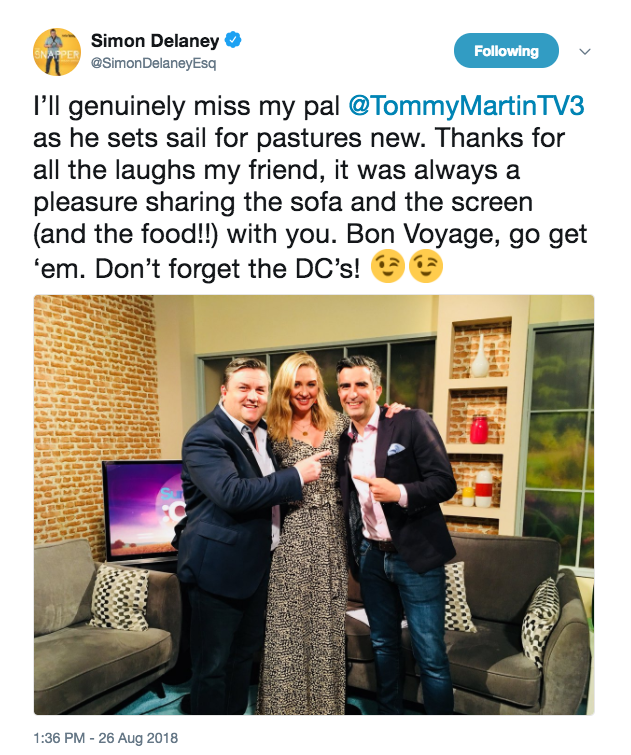Click the blonde woman in the center
The height and width of the screenshot is (755, 631).
click(304, 532)
